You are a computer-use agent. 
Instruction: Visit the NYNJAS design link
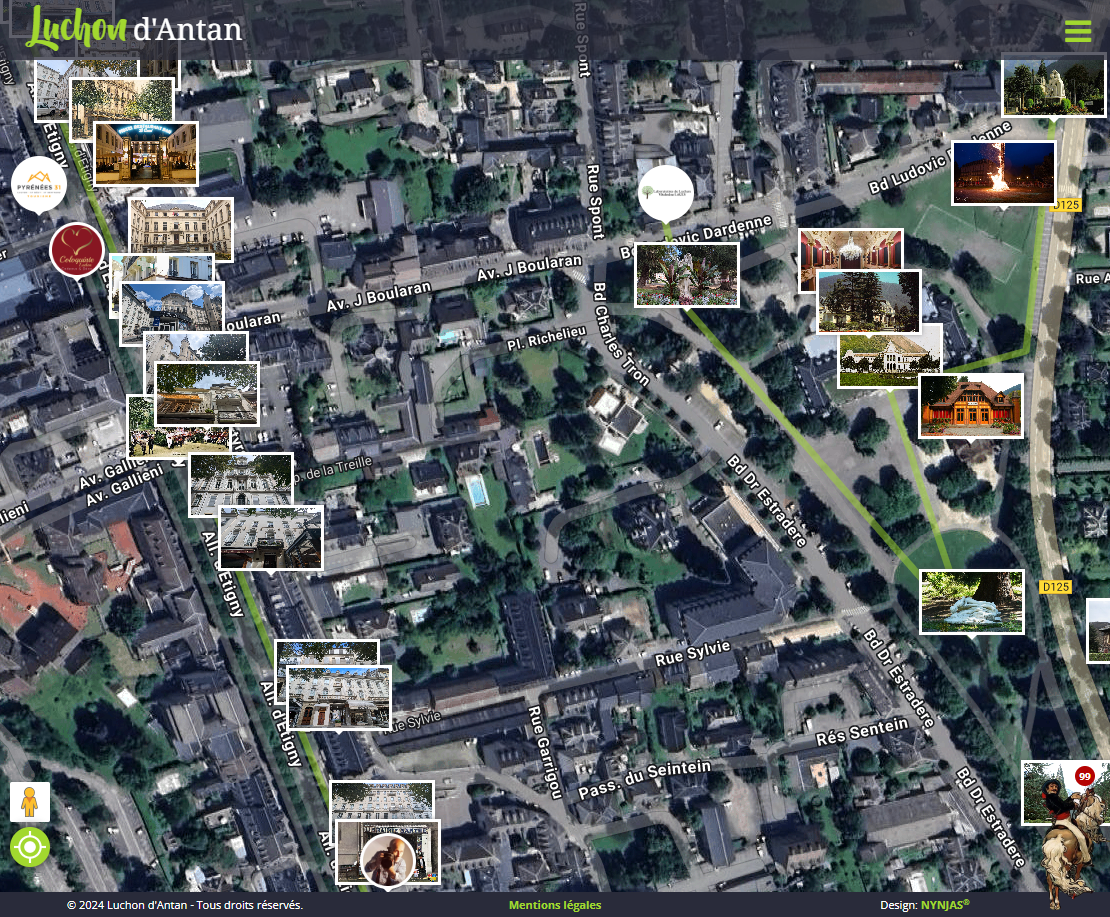944,905
